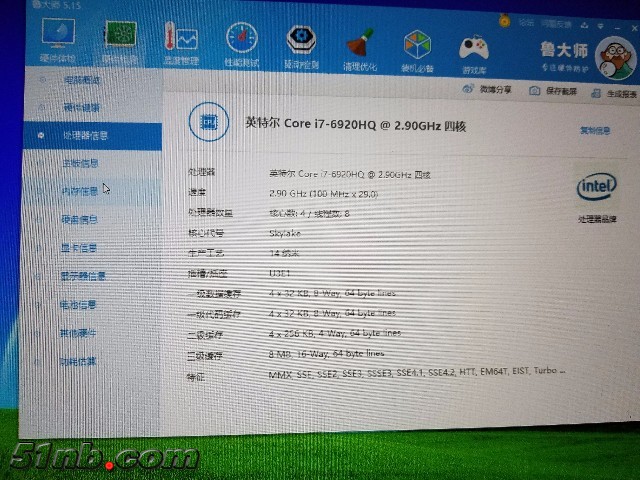
Task: Open the 论坛 forum link
Action: click(x=527, y=22)
